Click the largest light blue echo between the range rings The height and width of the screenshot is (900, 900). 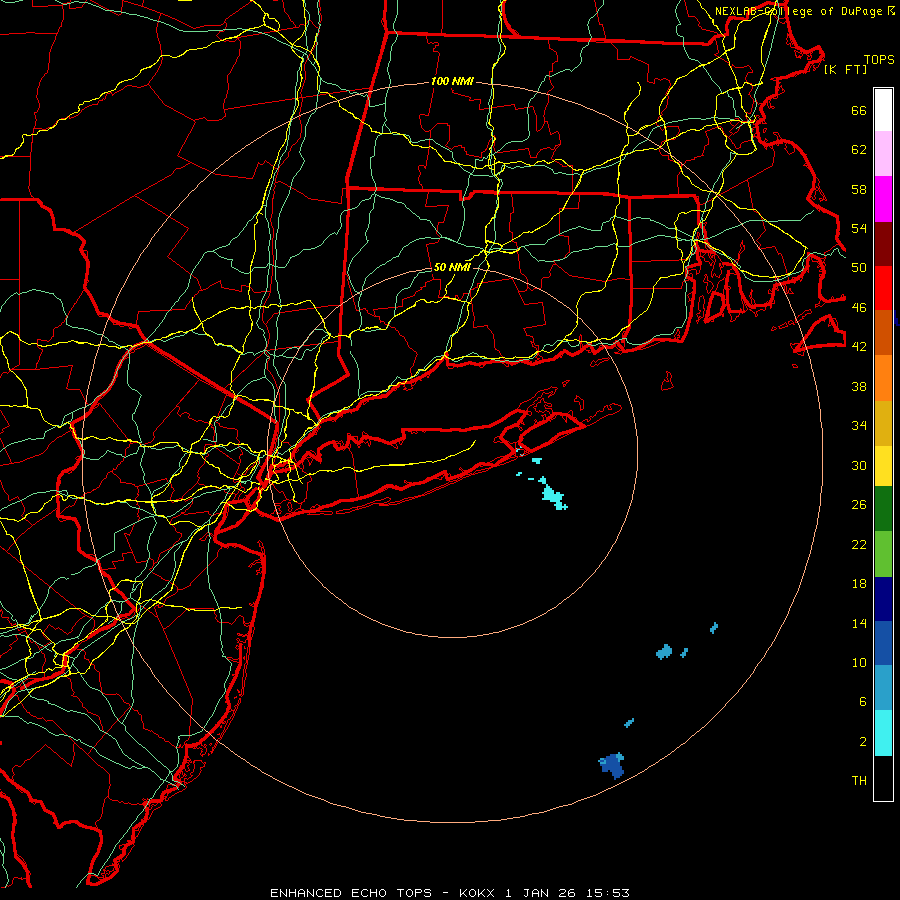[664, 652]
